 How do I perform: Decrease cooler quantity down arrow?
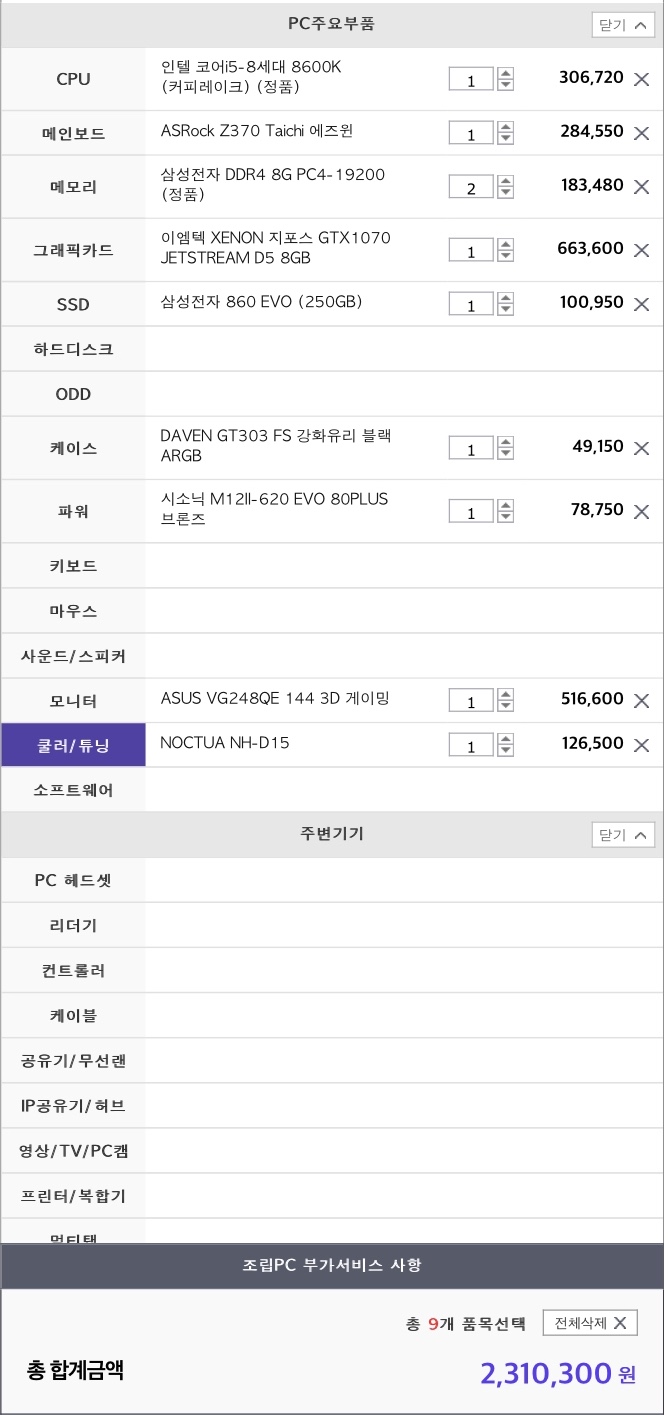point(505,751)
